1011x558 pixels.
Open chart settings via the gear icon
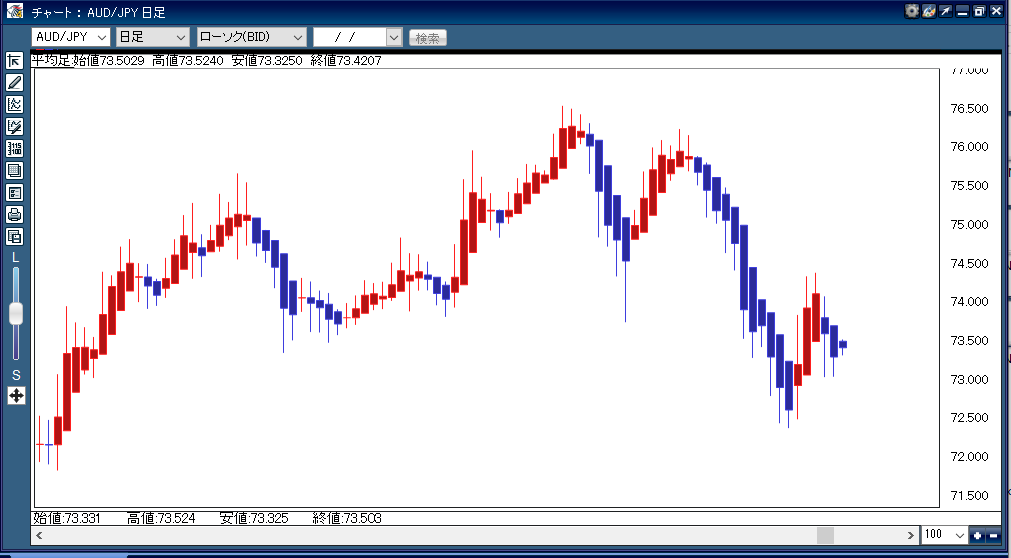(912, 12)
